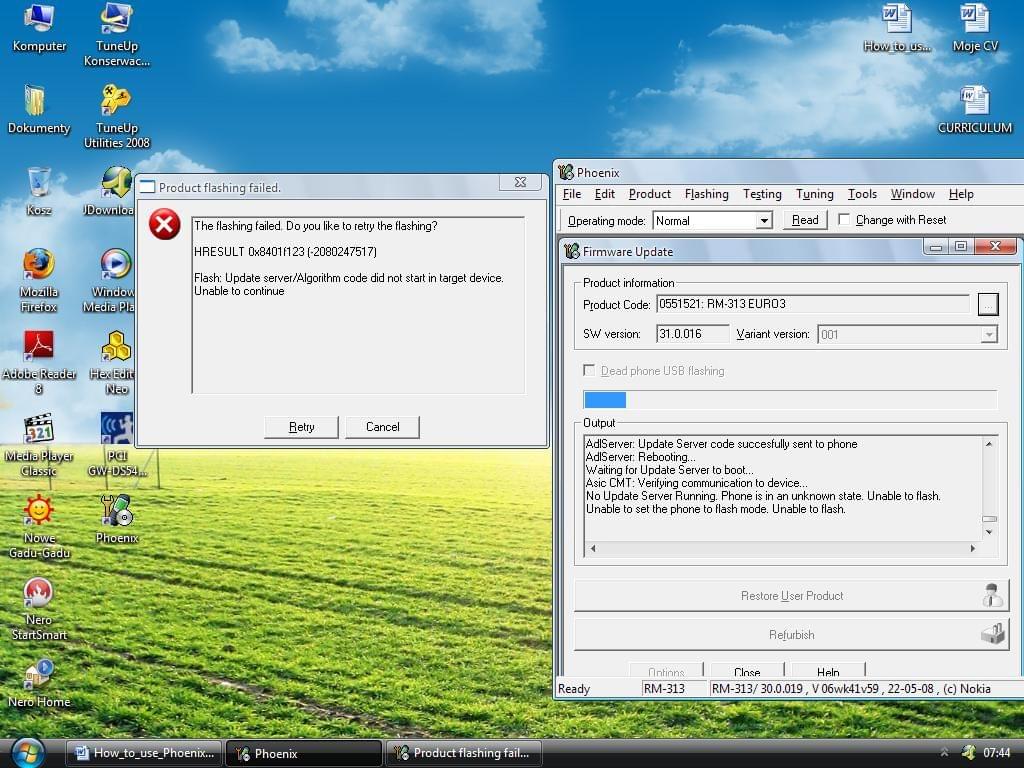
Task: Expand the Variant version dropdown
Action: pos(989,334)
